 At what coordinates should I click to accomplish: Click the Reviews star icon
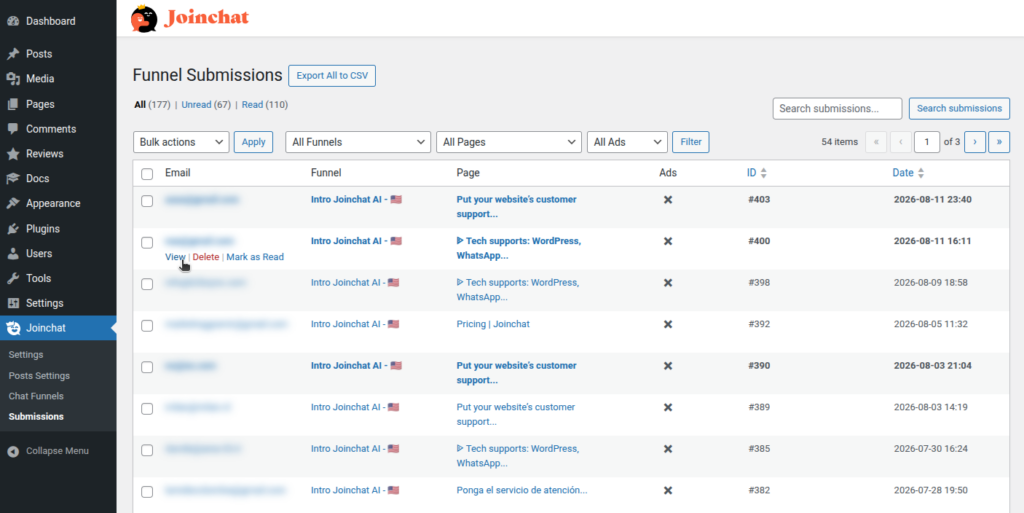13,153
